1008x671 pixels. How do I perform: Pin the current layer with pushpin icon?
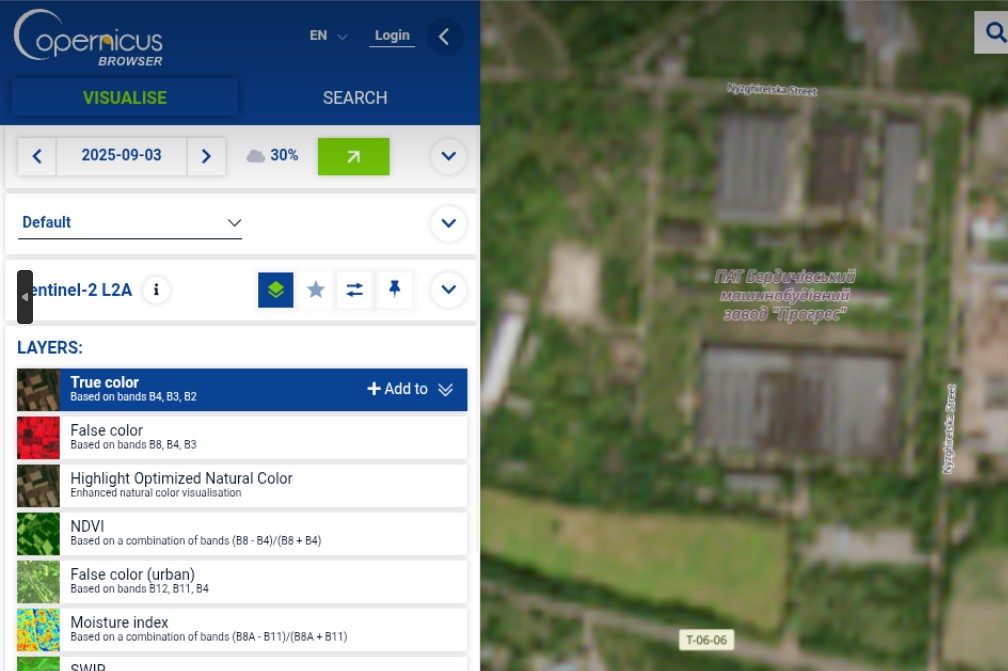tap(394, 290)
